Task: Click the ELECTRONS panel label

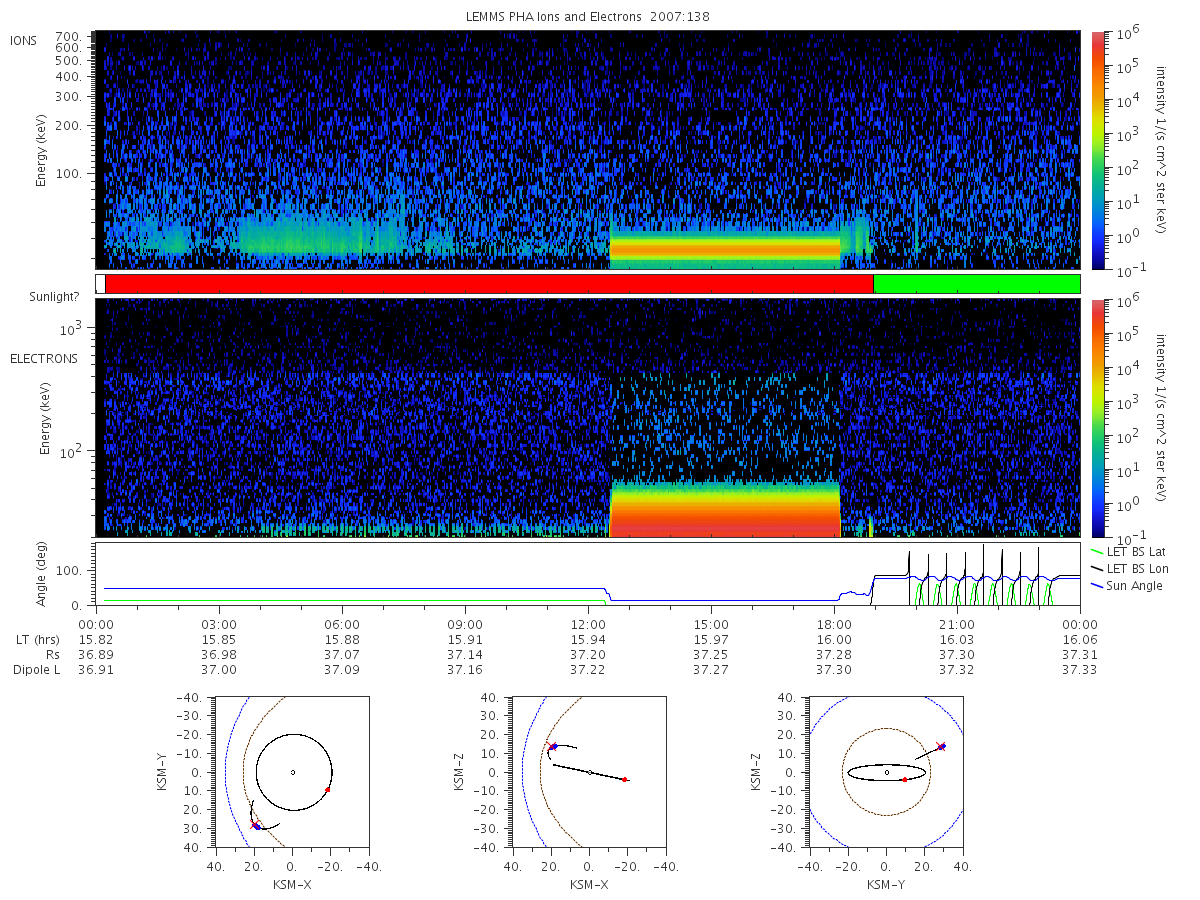Action: coord(44,358)
